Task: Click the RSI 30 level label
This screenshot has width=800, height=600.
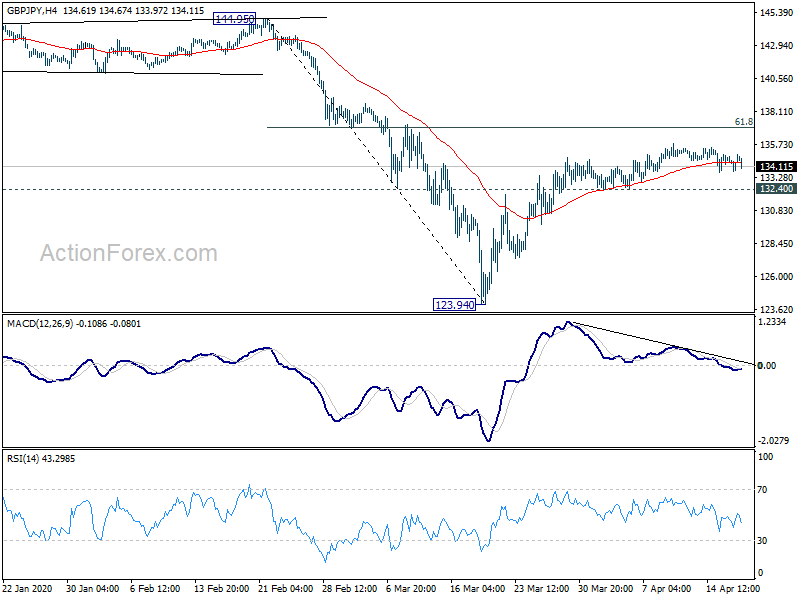Action: click(x=762, y=541)
